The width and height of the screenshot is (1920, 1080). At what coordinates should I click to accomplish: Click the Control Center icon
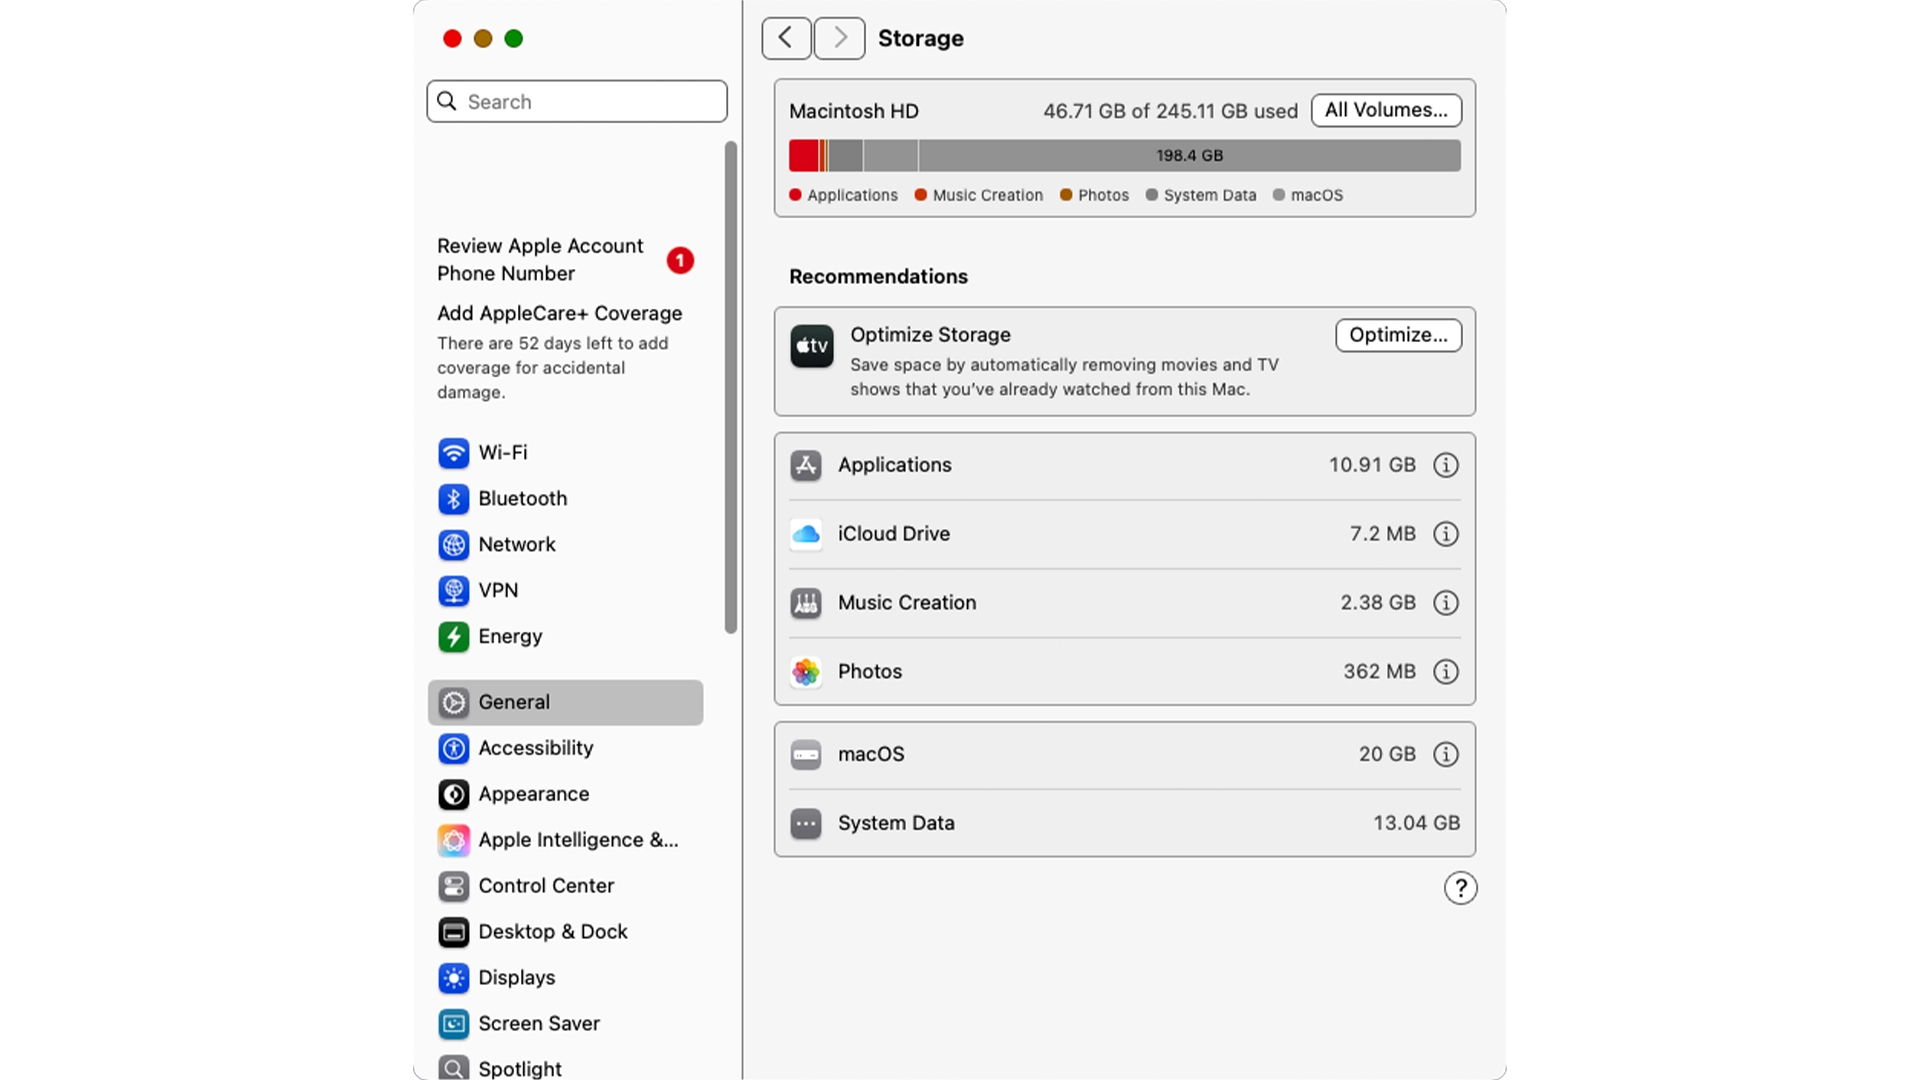click(x=453, y=887)
